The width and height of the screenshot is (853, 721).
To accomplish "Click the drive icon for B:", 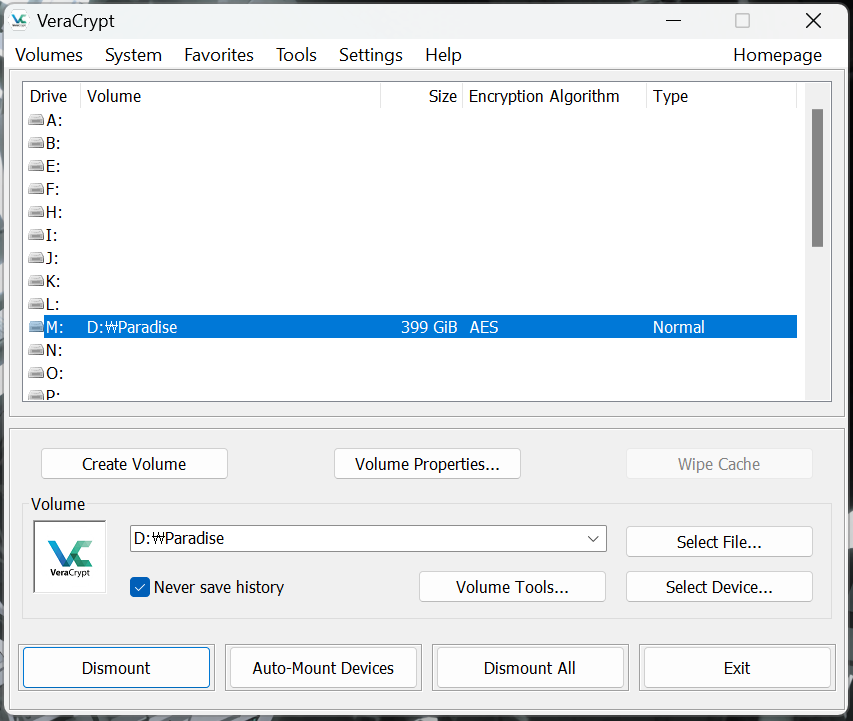I will coord(36,143).
